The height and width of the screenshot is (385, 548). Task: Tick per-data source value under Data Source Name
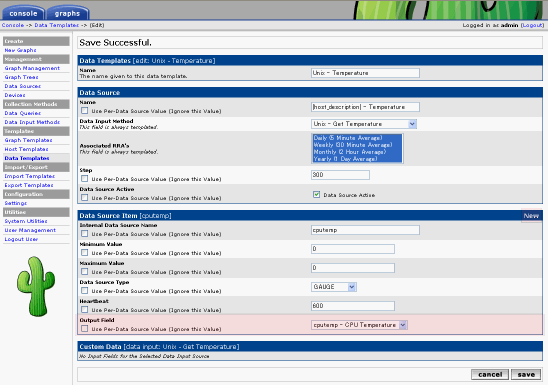click(84, 110)
